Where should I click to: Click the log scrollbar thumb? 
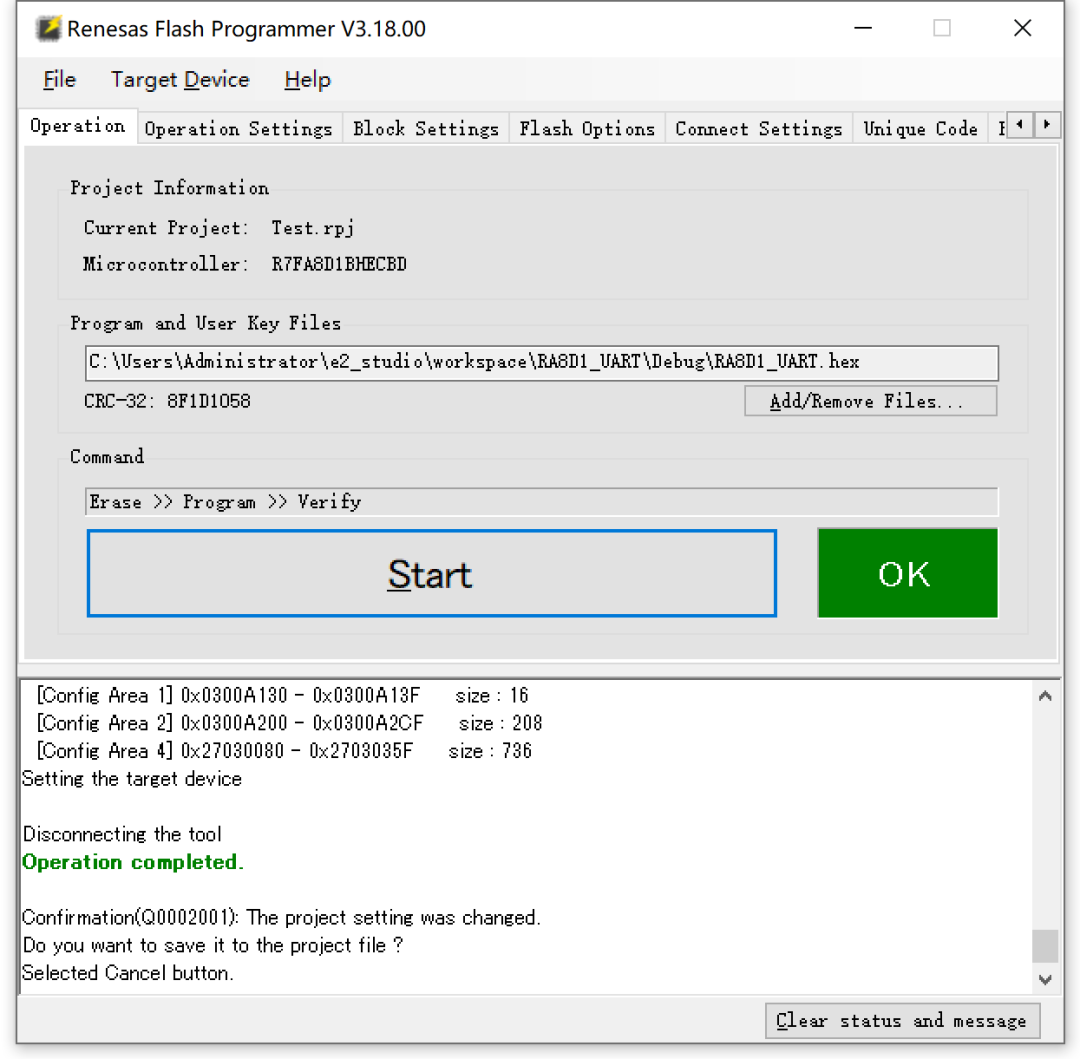[x=1045, y=945]
